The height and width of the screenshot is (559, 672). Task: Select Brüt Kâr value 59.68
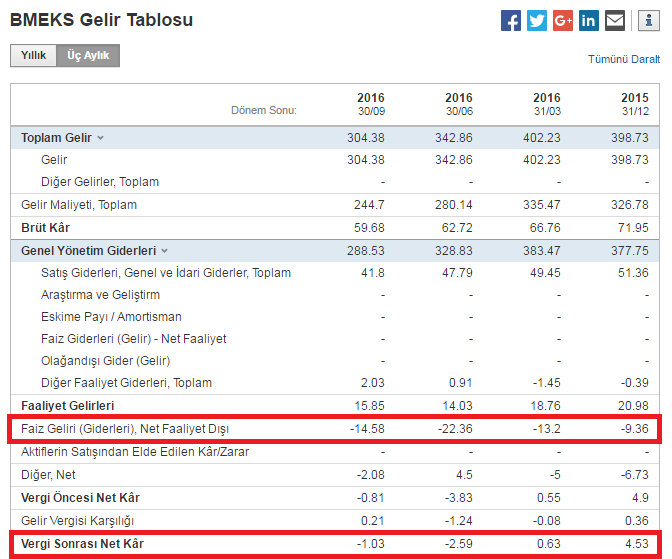pyautogui.click(x=369, y=228)
